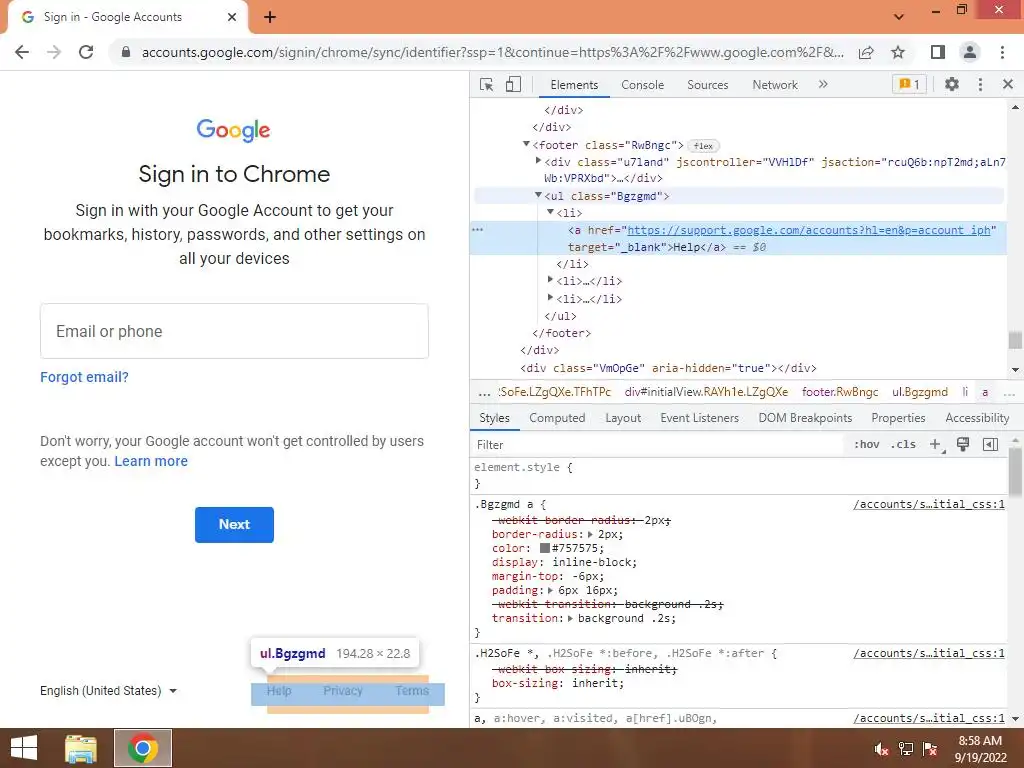
Task: Expand the third collapsed li node
Action: (550, 298)
